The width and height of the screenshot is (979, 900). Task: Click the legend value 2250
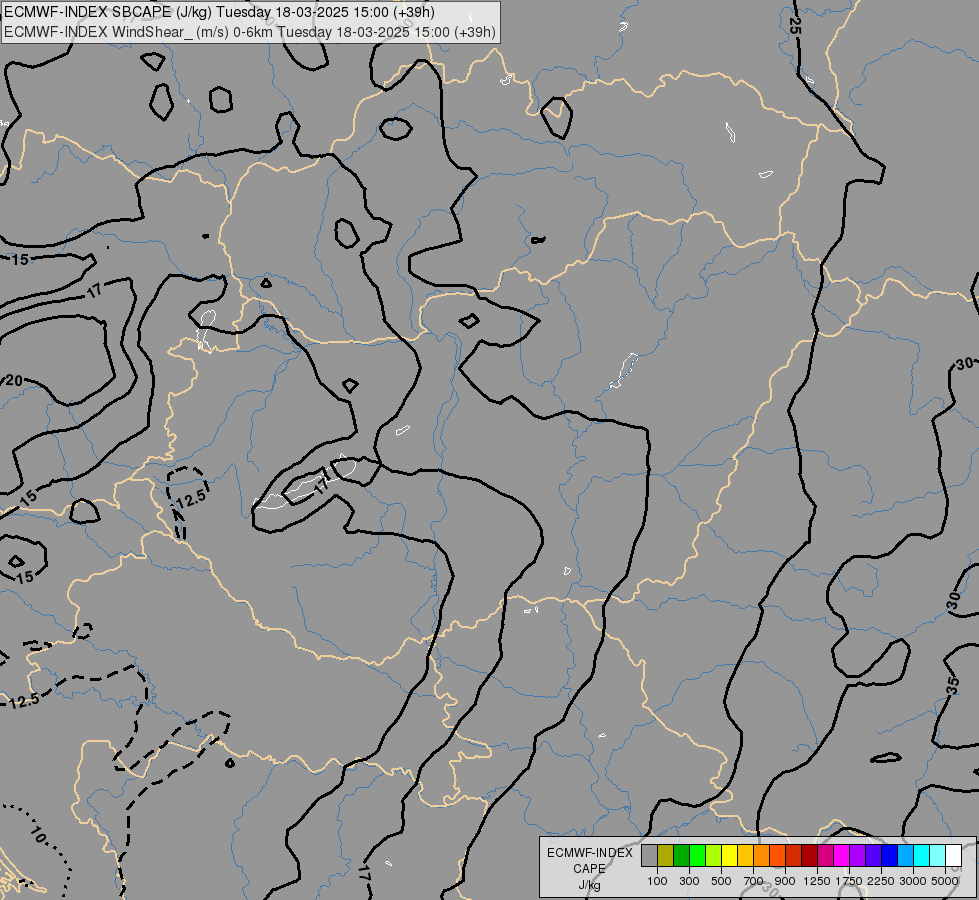881,881
